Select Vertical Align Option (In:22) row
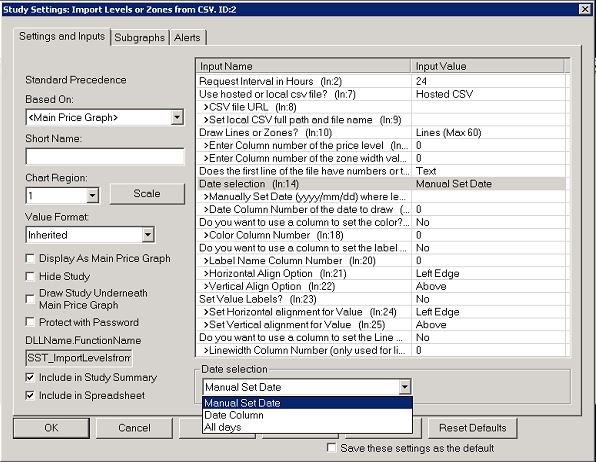This screenshot has height=462, width=596. pyautogui.click(x=381, y=286)
